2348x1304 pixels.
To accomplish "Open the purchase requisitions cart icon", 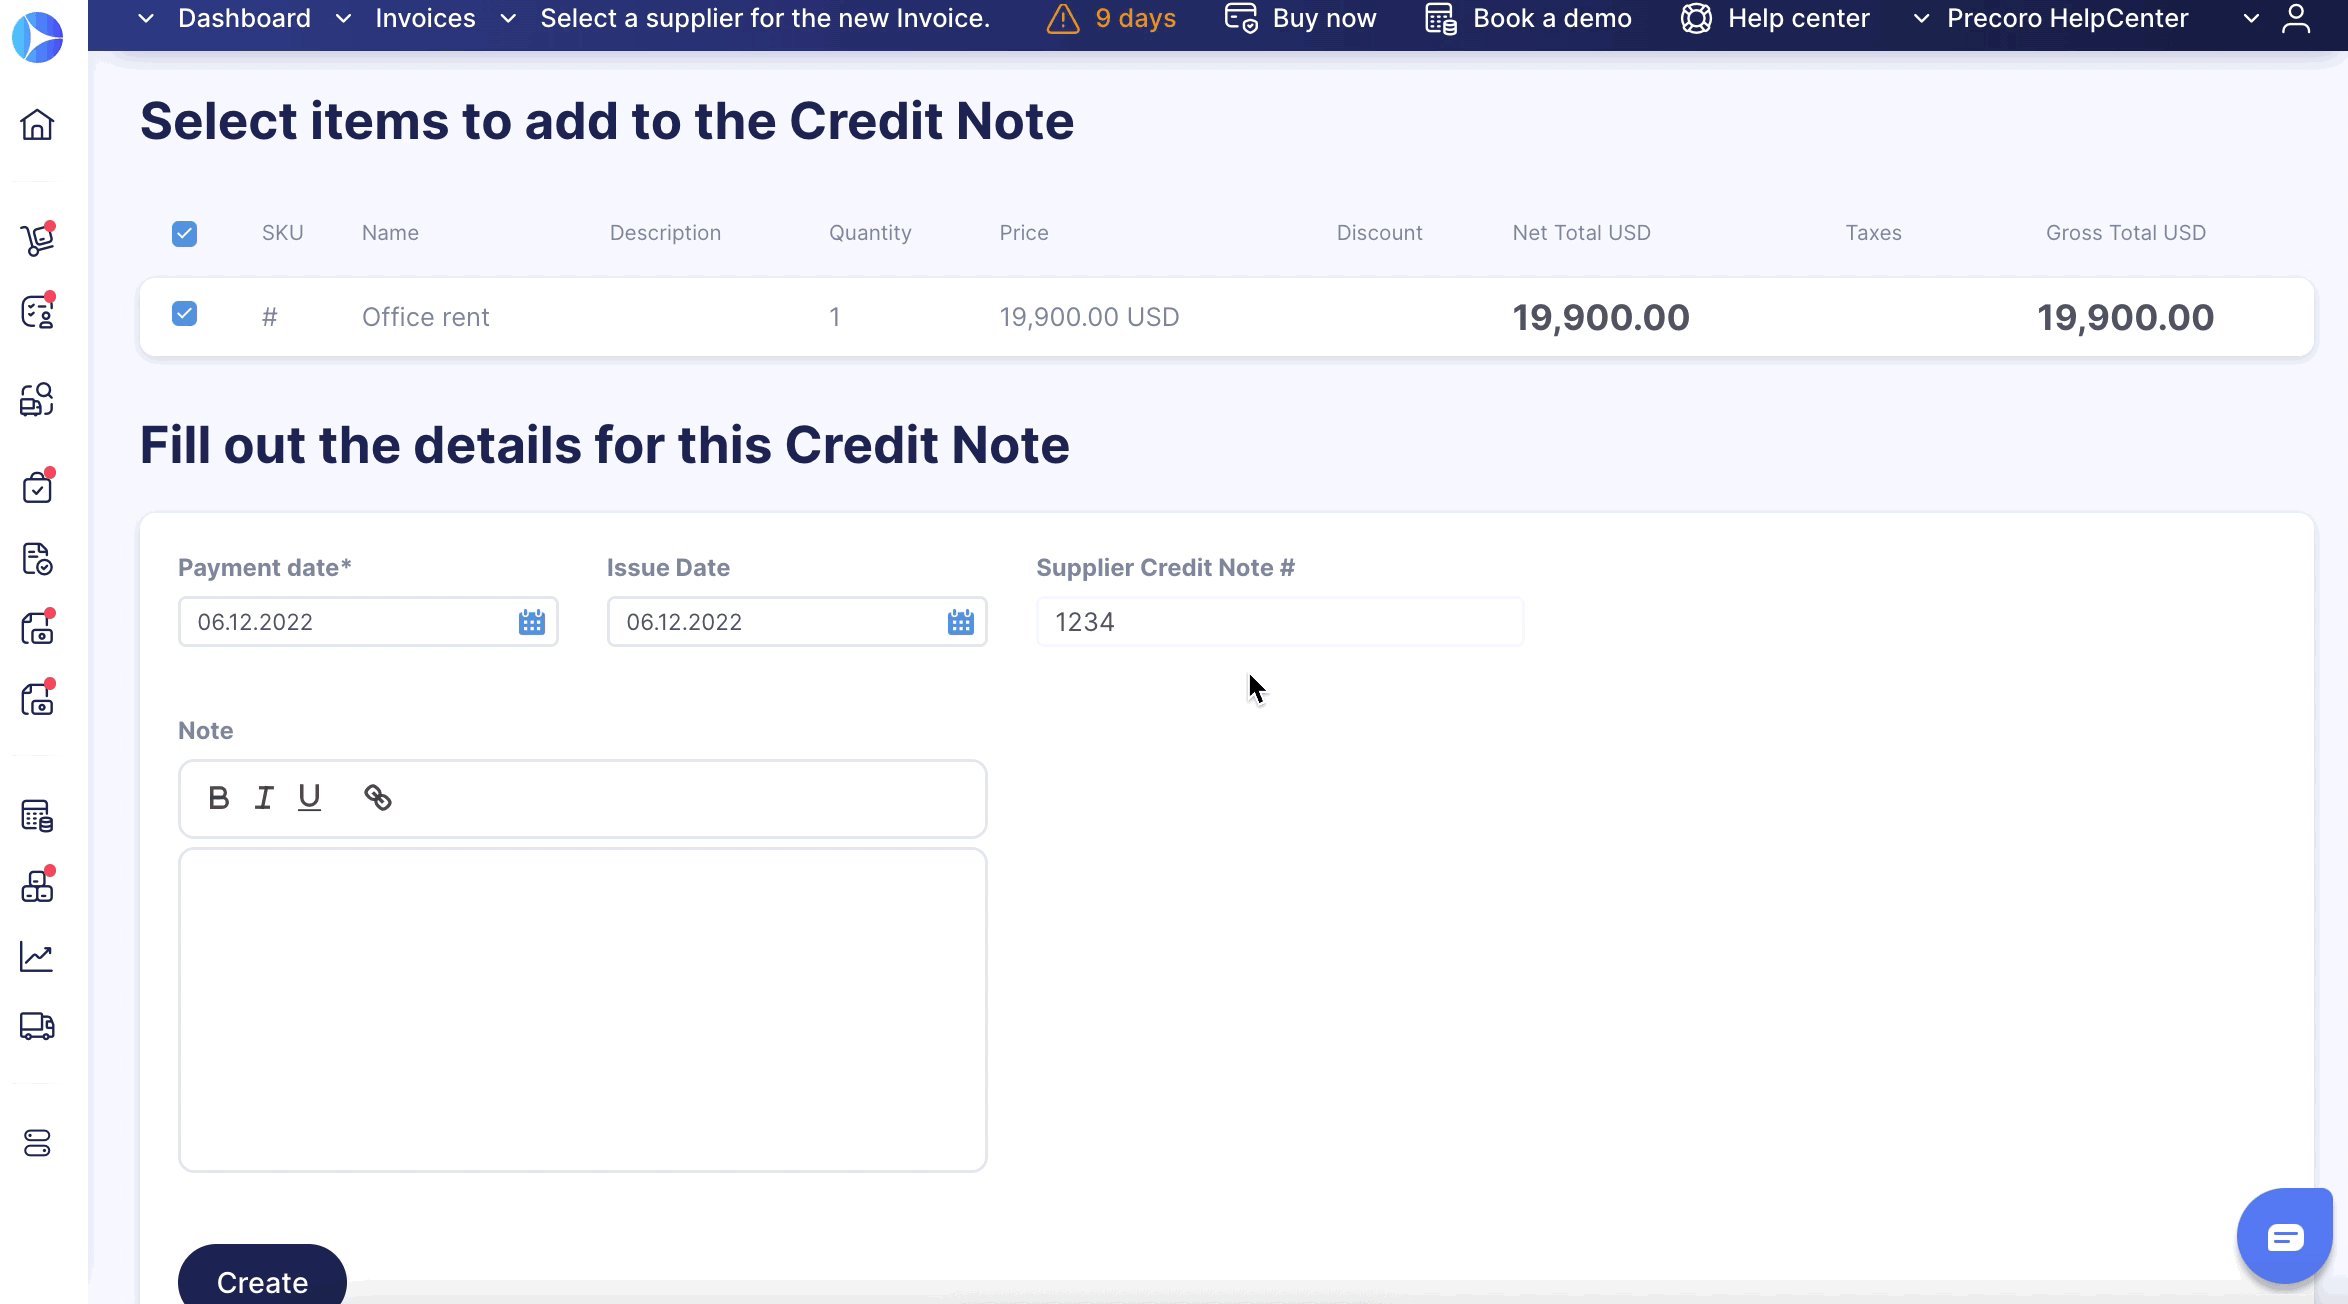I will [x=37, y=240].
